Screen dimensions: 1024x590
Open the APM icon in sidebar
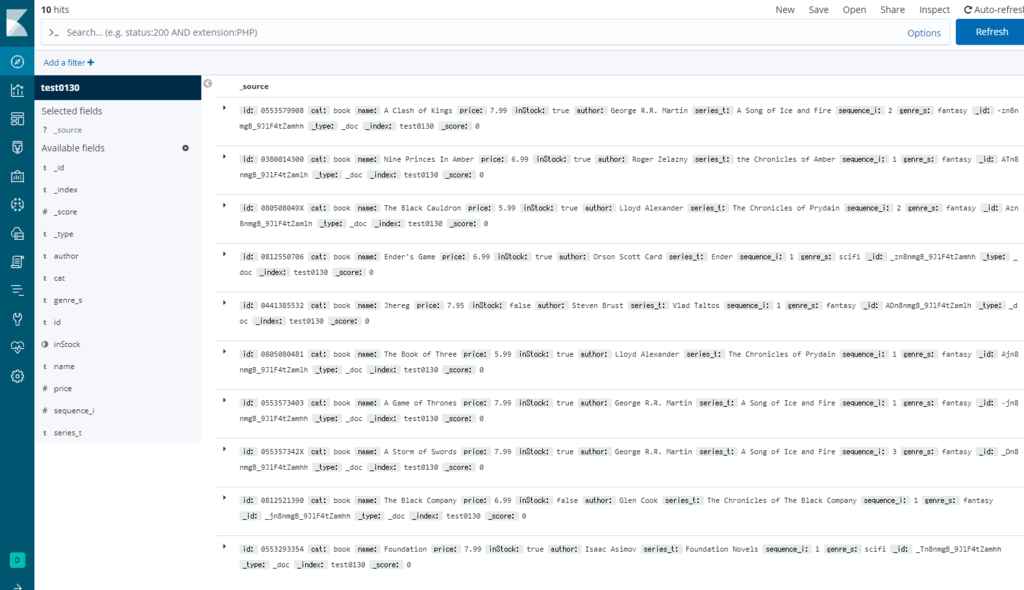[17, 290]
